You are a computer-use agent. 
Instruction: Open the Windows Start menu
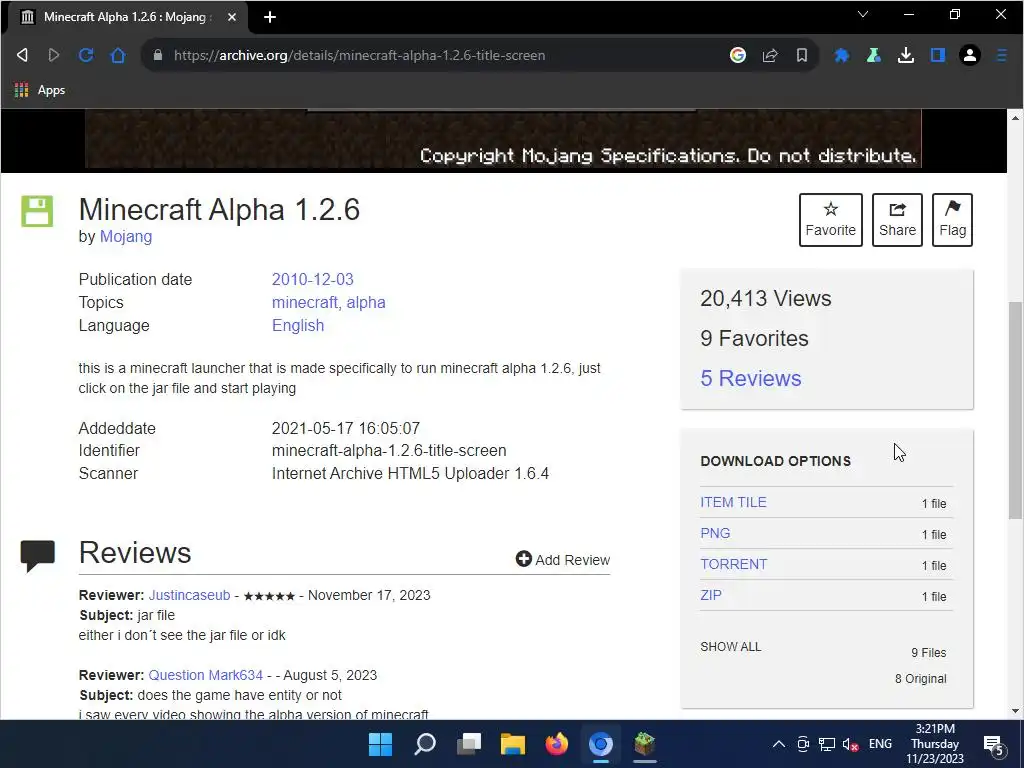380,744
